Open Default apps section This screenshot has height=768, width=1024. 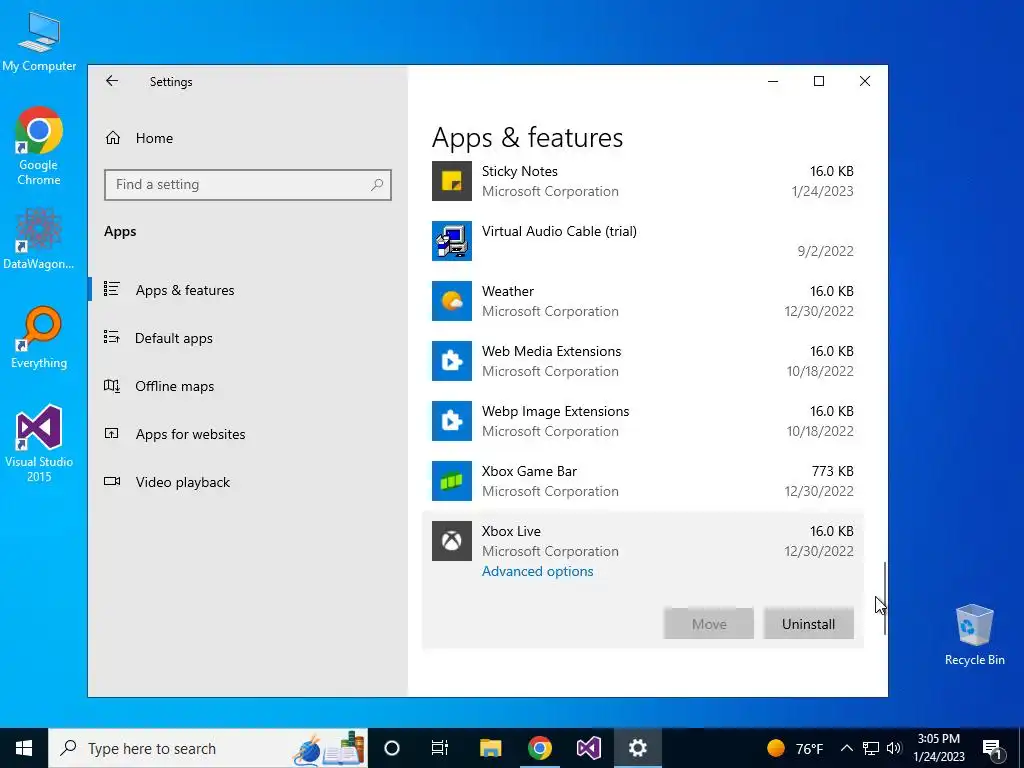[174, 338]
